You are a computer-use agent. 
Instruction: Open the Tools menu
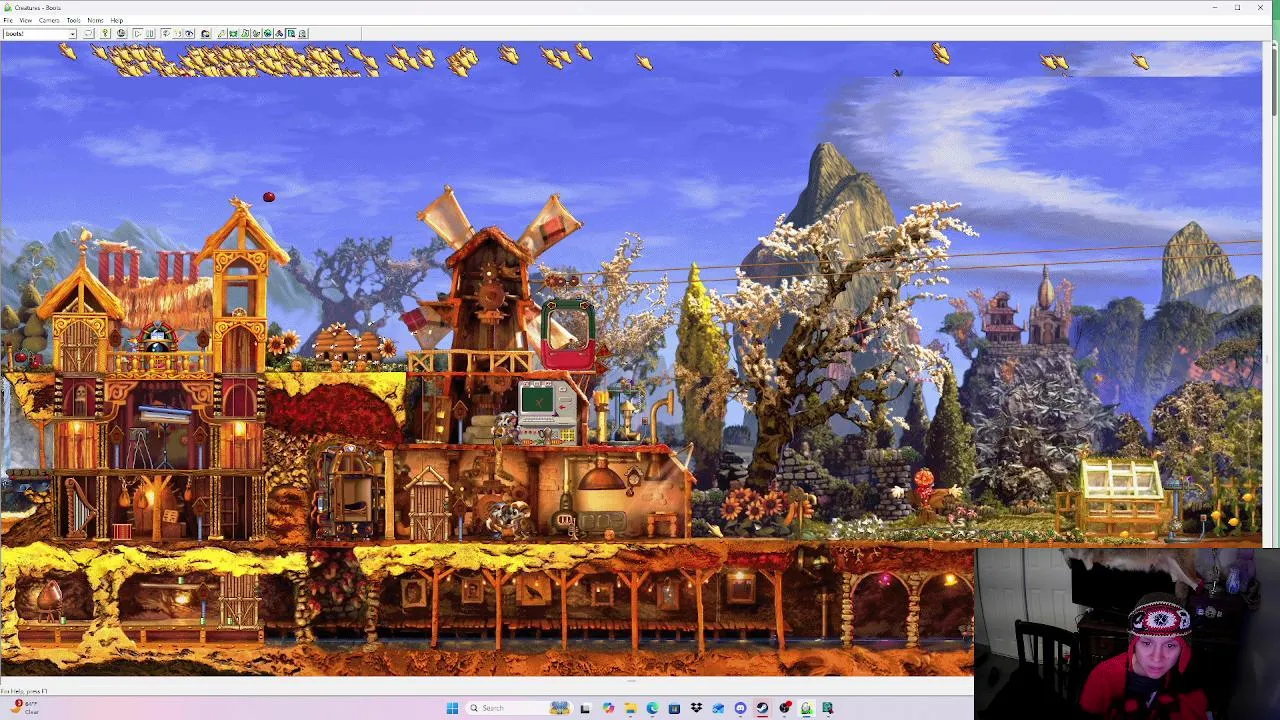coord(74,20)
